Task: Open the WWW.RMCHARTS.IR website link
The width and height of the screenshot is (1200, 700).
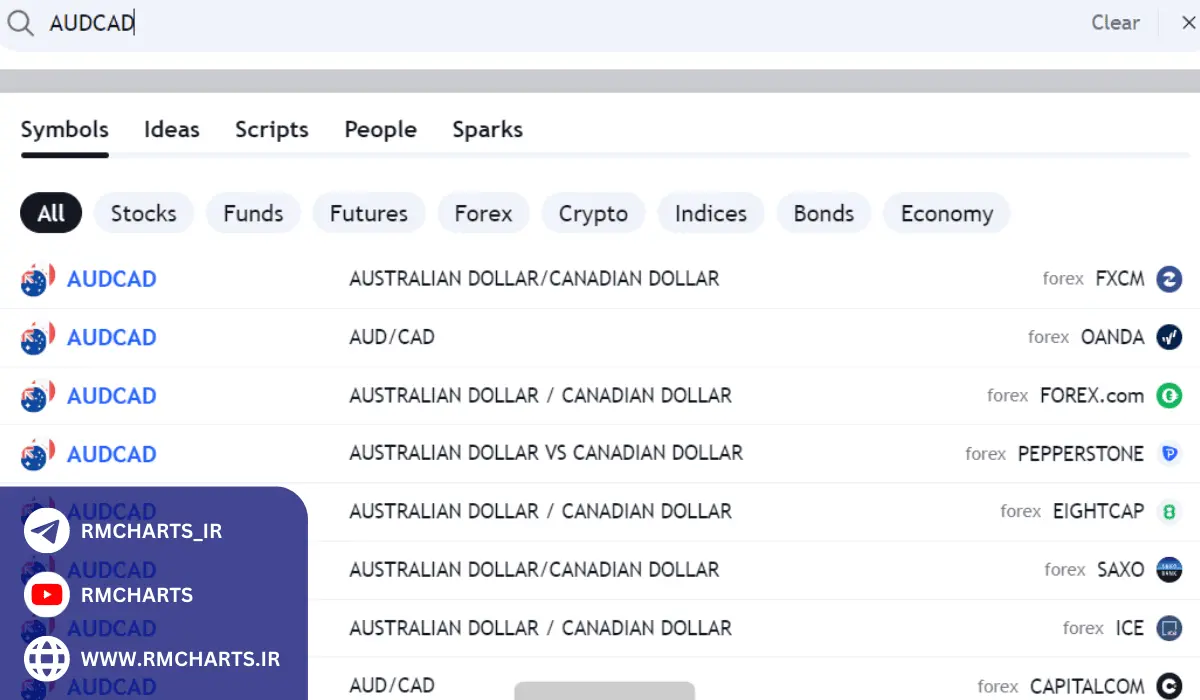Action: 180,659
